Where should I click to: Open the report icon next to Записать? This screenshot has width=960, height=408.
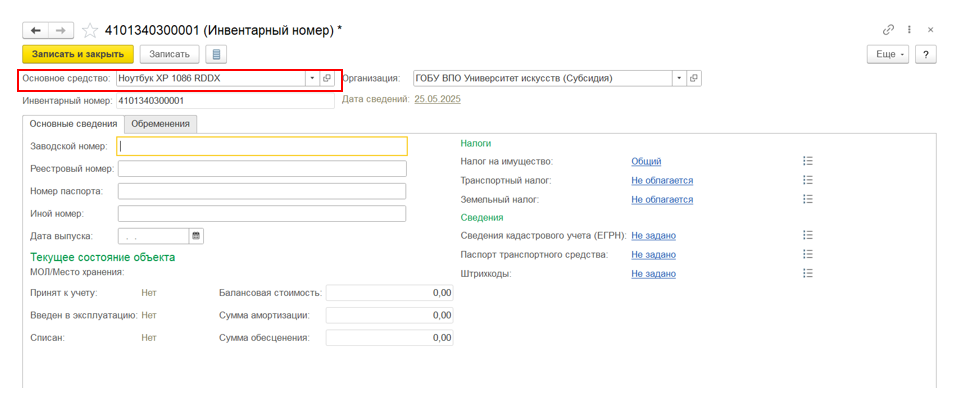coord(216,54)
